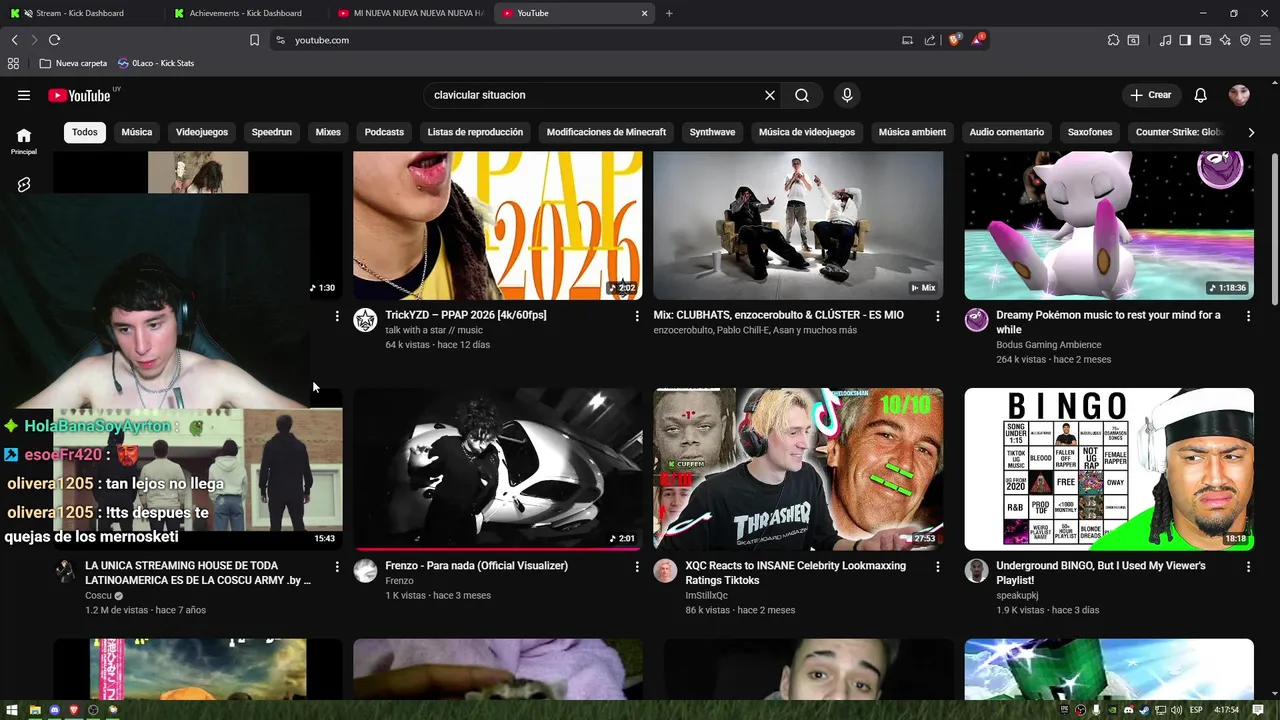
Task: Open XQC Reacts Lookmaxxing video thumbnail
Action: pos(798,469)
